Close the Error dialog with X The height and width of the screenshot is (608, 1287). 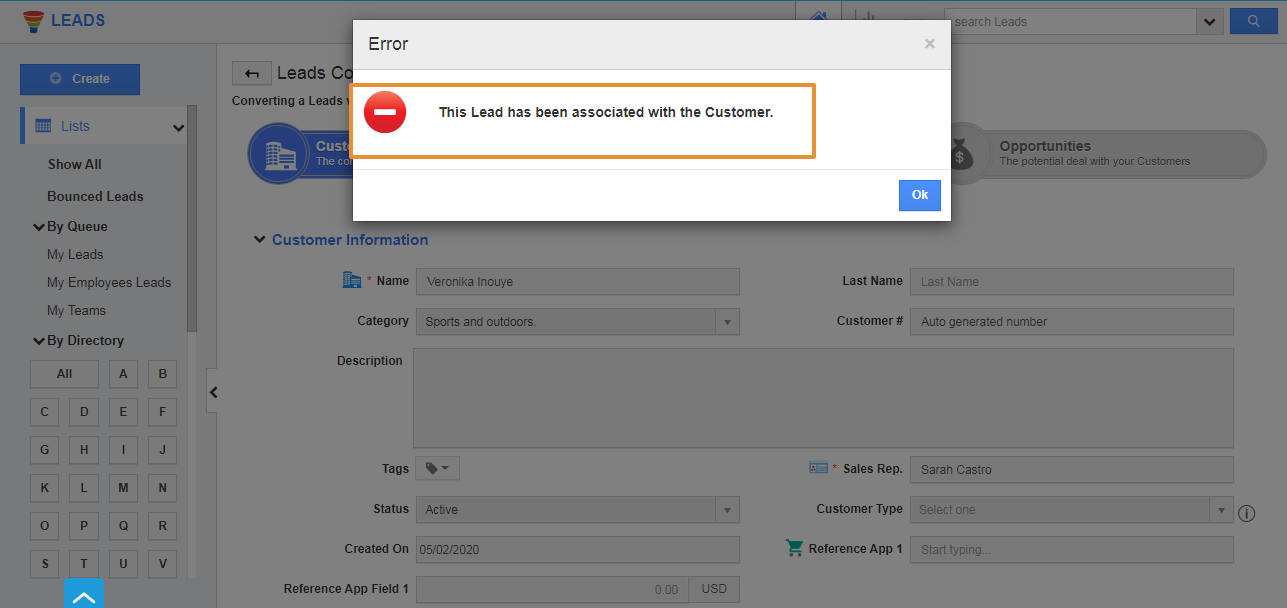930,44
